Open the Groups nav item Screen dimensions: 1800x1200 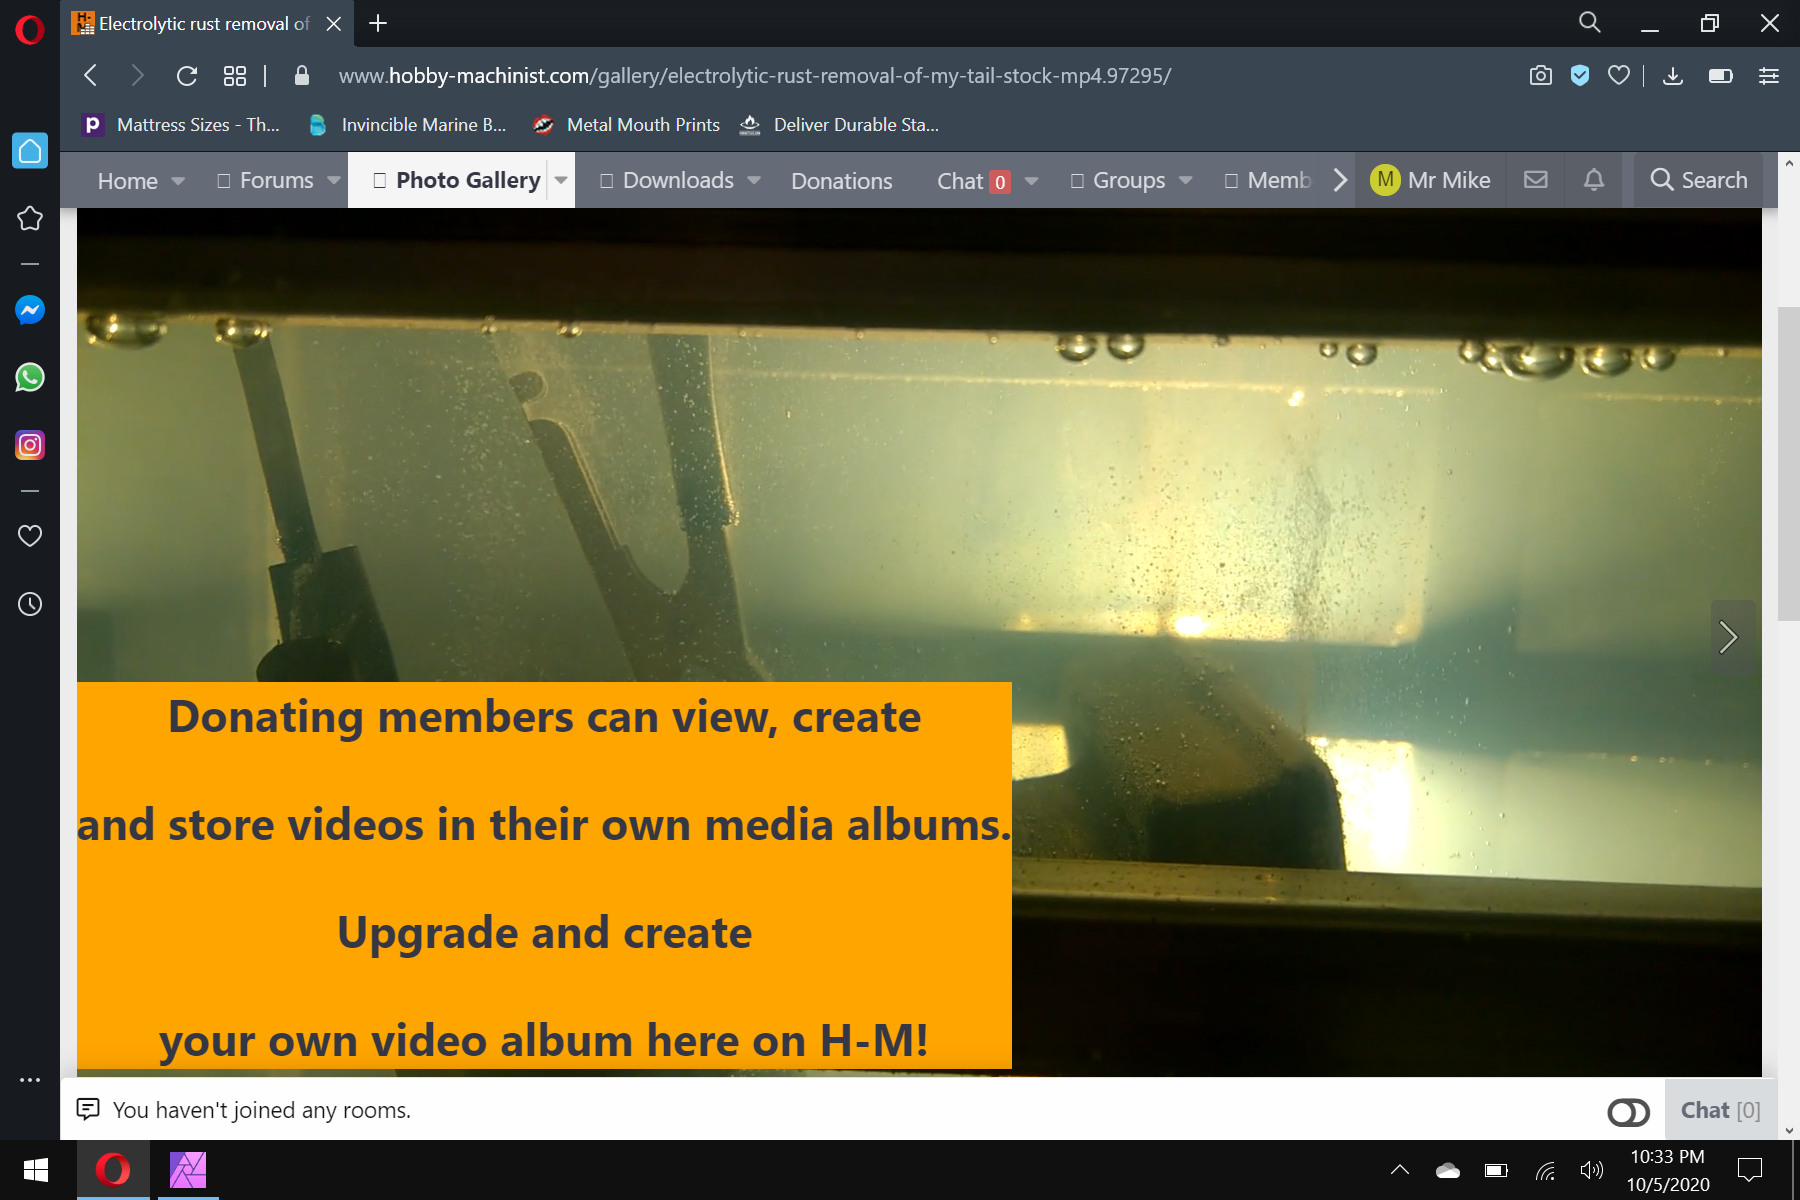coord(1118,180)
